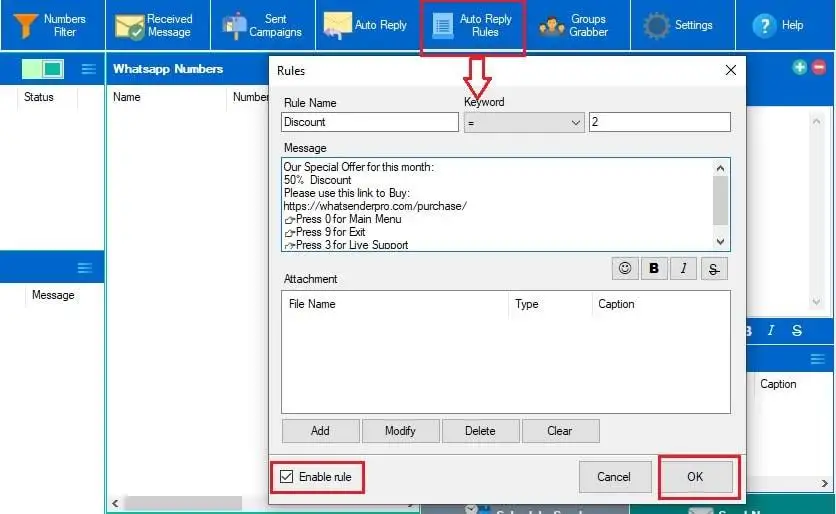Viewport: 836px width, 514px height.
Task: Click the green plus add icon
Action: [x=799, y=67]
